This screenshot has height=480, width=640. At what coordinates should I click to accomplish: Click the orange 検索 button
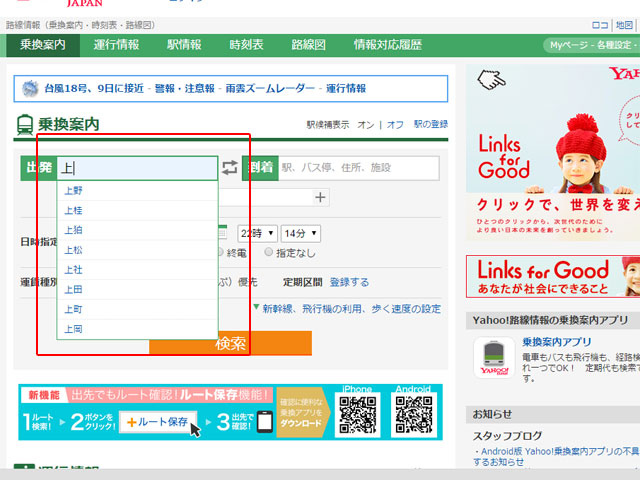pos(230,343)
